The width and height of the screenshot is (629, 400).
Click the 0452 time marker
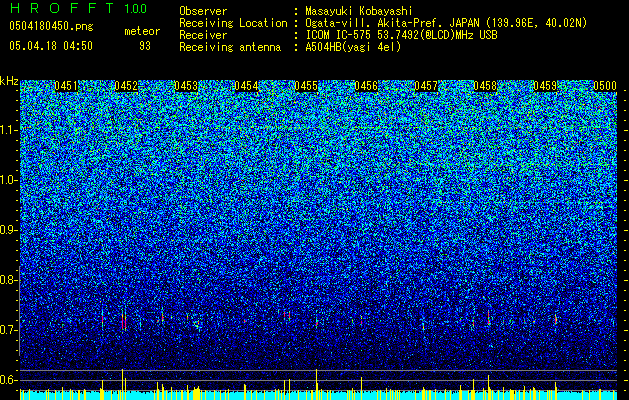coord(126,86)
